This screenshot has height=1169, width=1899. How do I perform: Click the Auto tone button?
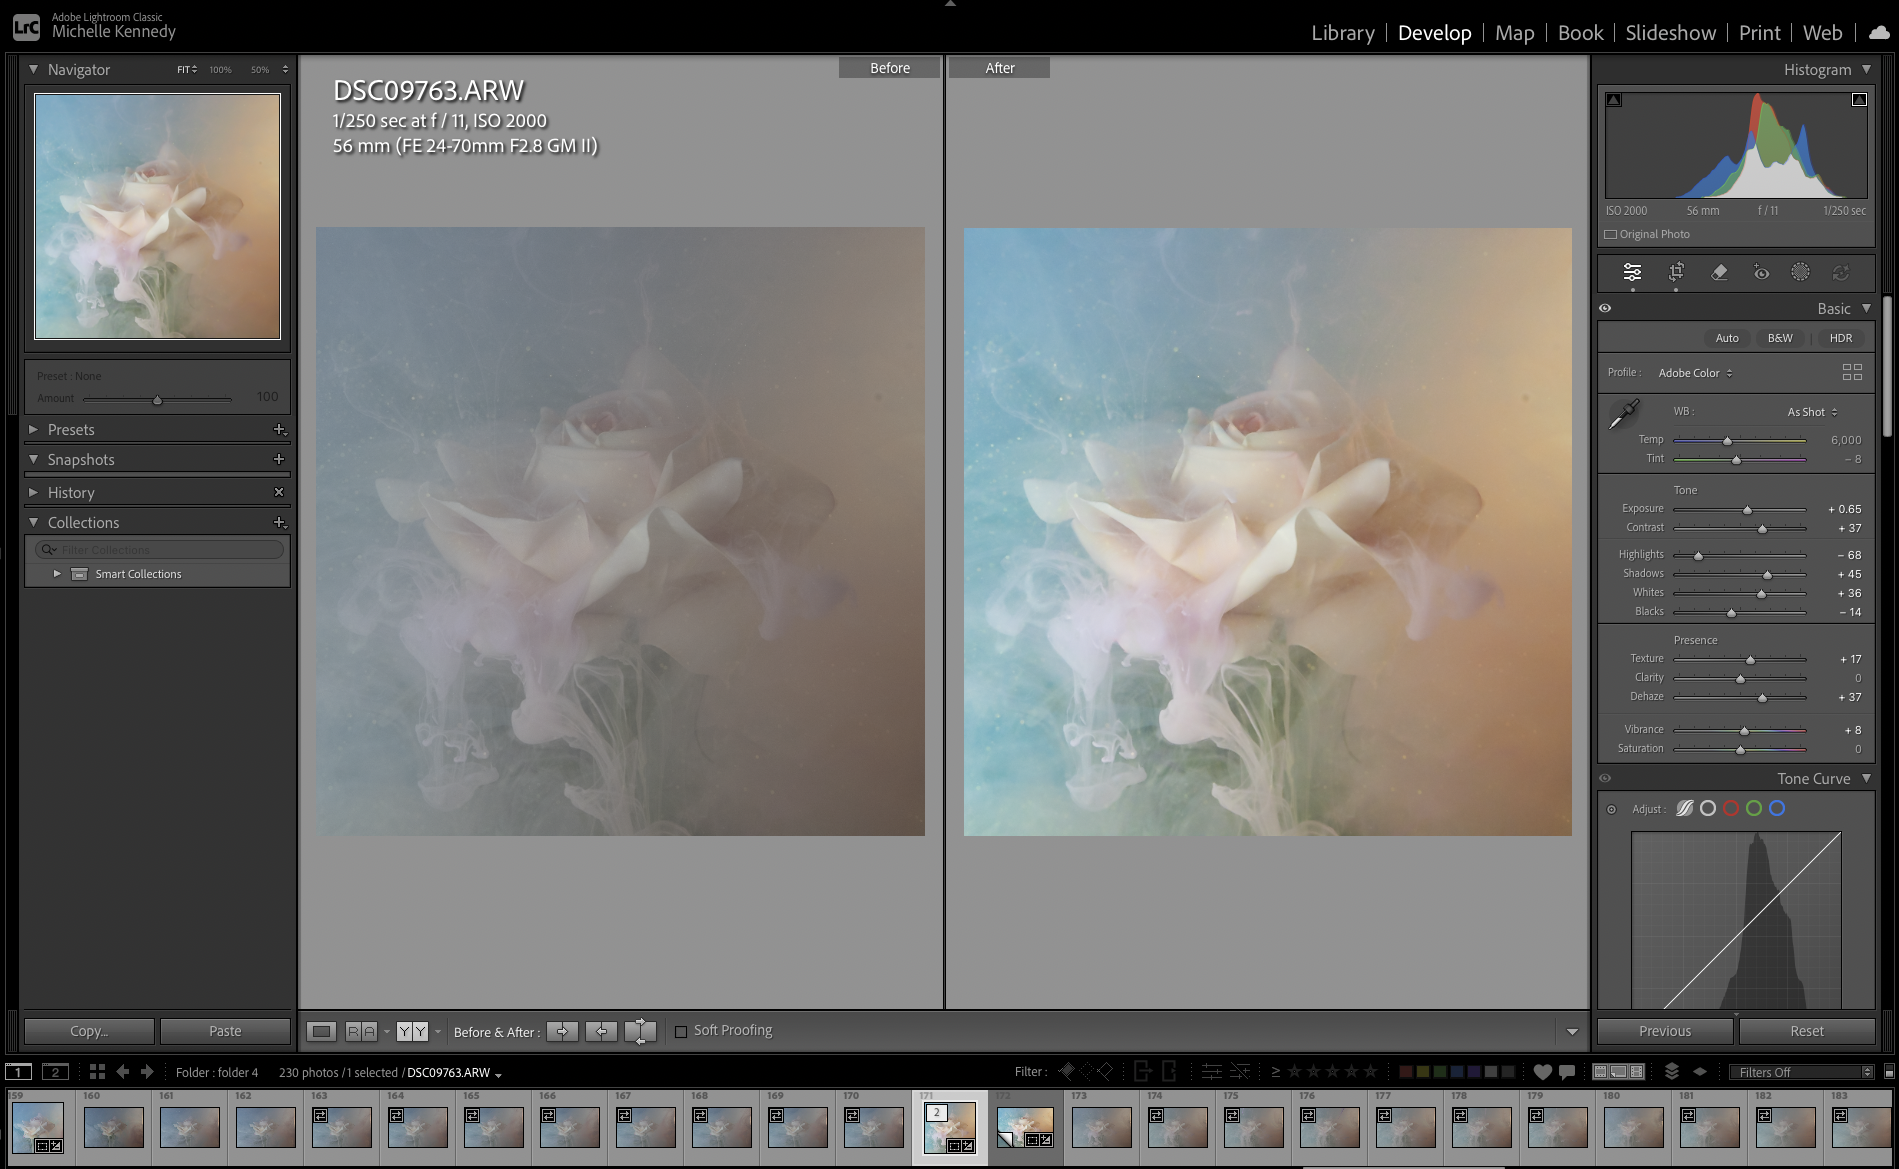pyautogui.click(x=1727, y=338)
